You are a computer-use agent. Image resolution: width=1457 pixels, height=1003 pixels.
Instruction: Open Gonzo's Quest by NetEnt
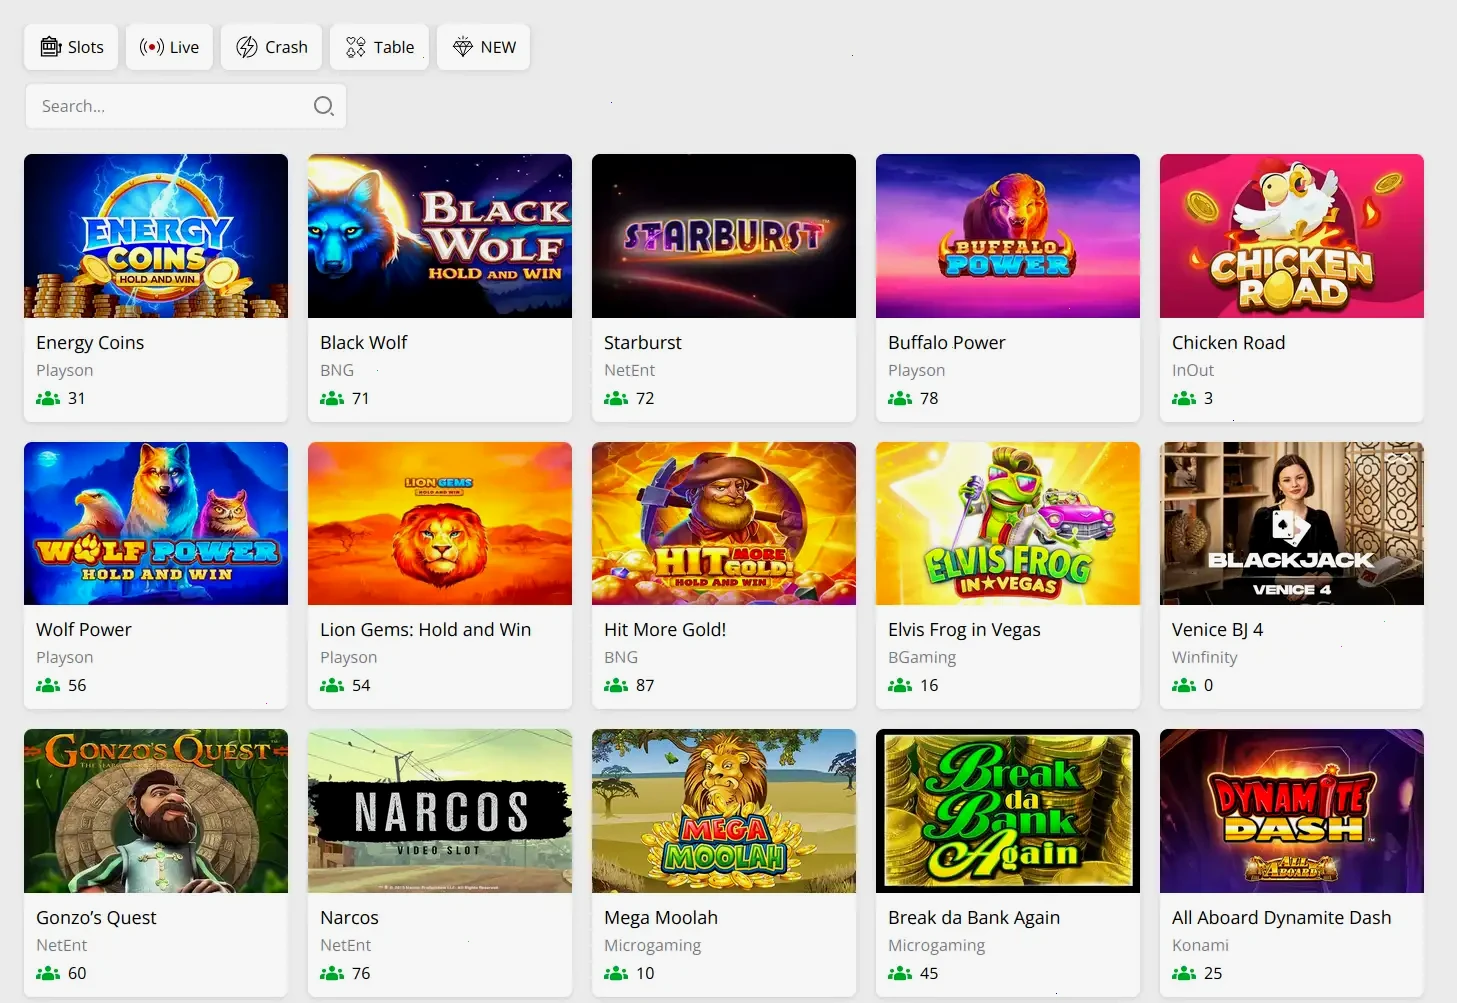pos(156,811)
